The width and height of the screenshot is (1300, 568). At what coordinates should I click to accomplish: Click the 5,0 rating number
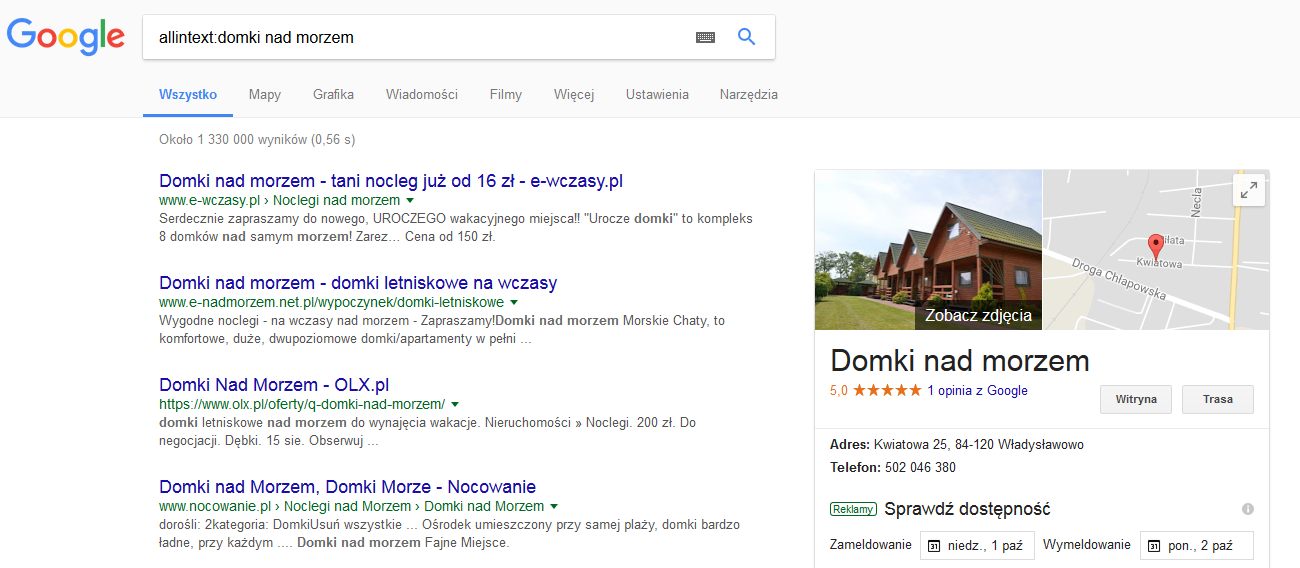(x=839, y=391)
